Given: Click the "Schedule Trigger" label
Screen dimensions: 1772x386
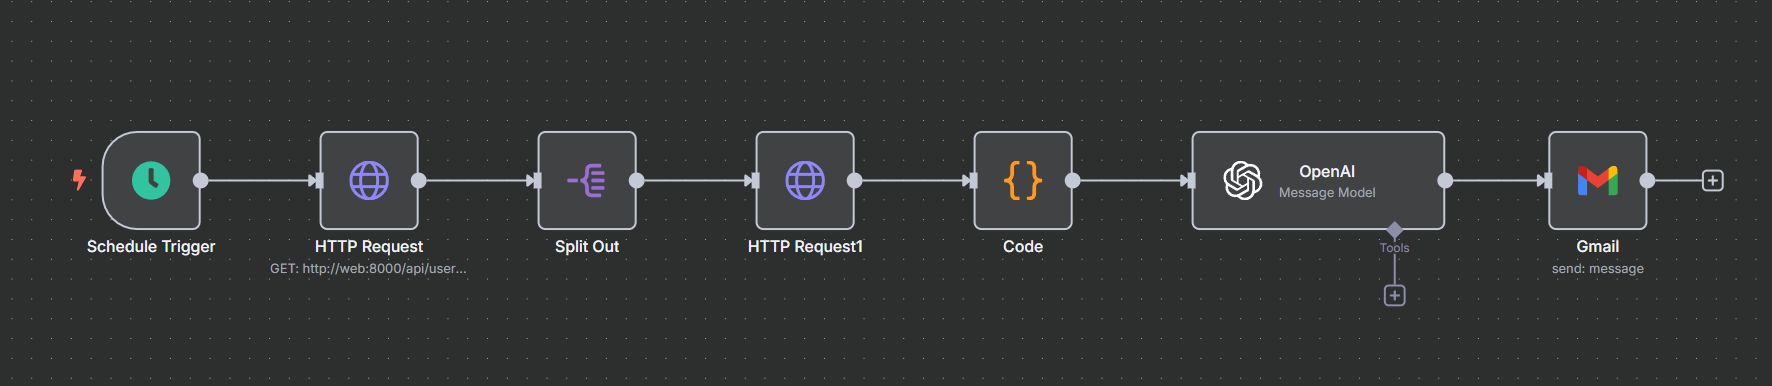Looking at the screenshot, I should click(x=151, y=247).
